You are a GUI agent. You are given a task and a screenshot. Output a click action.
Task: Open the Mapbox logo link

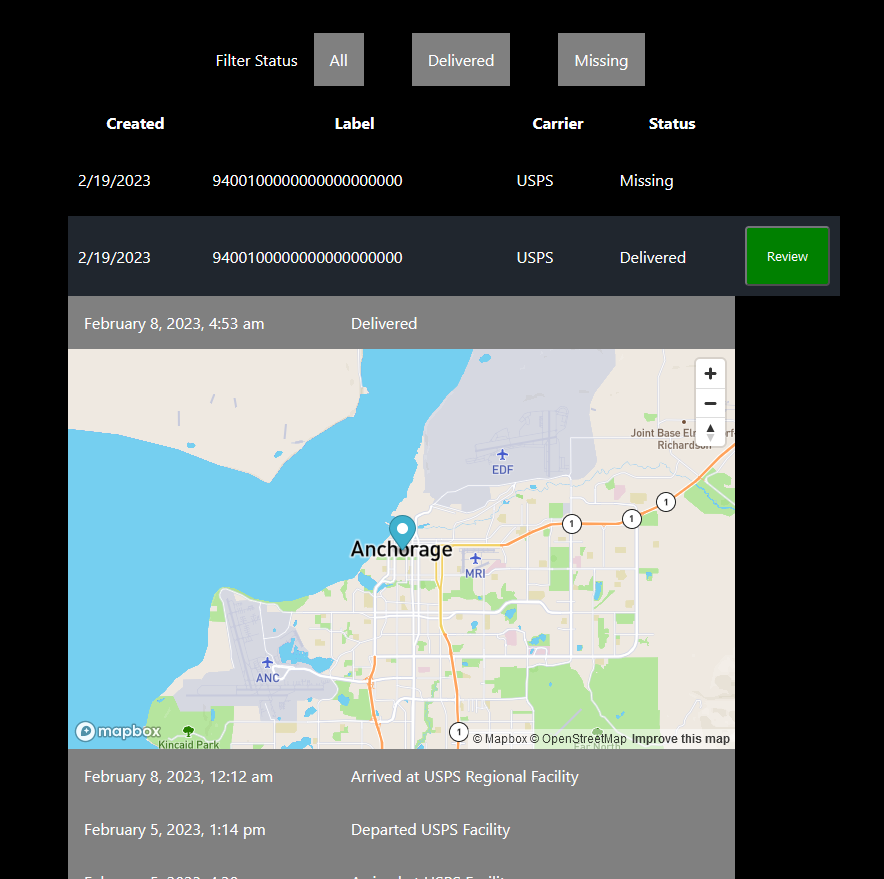tap(118, 731)
